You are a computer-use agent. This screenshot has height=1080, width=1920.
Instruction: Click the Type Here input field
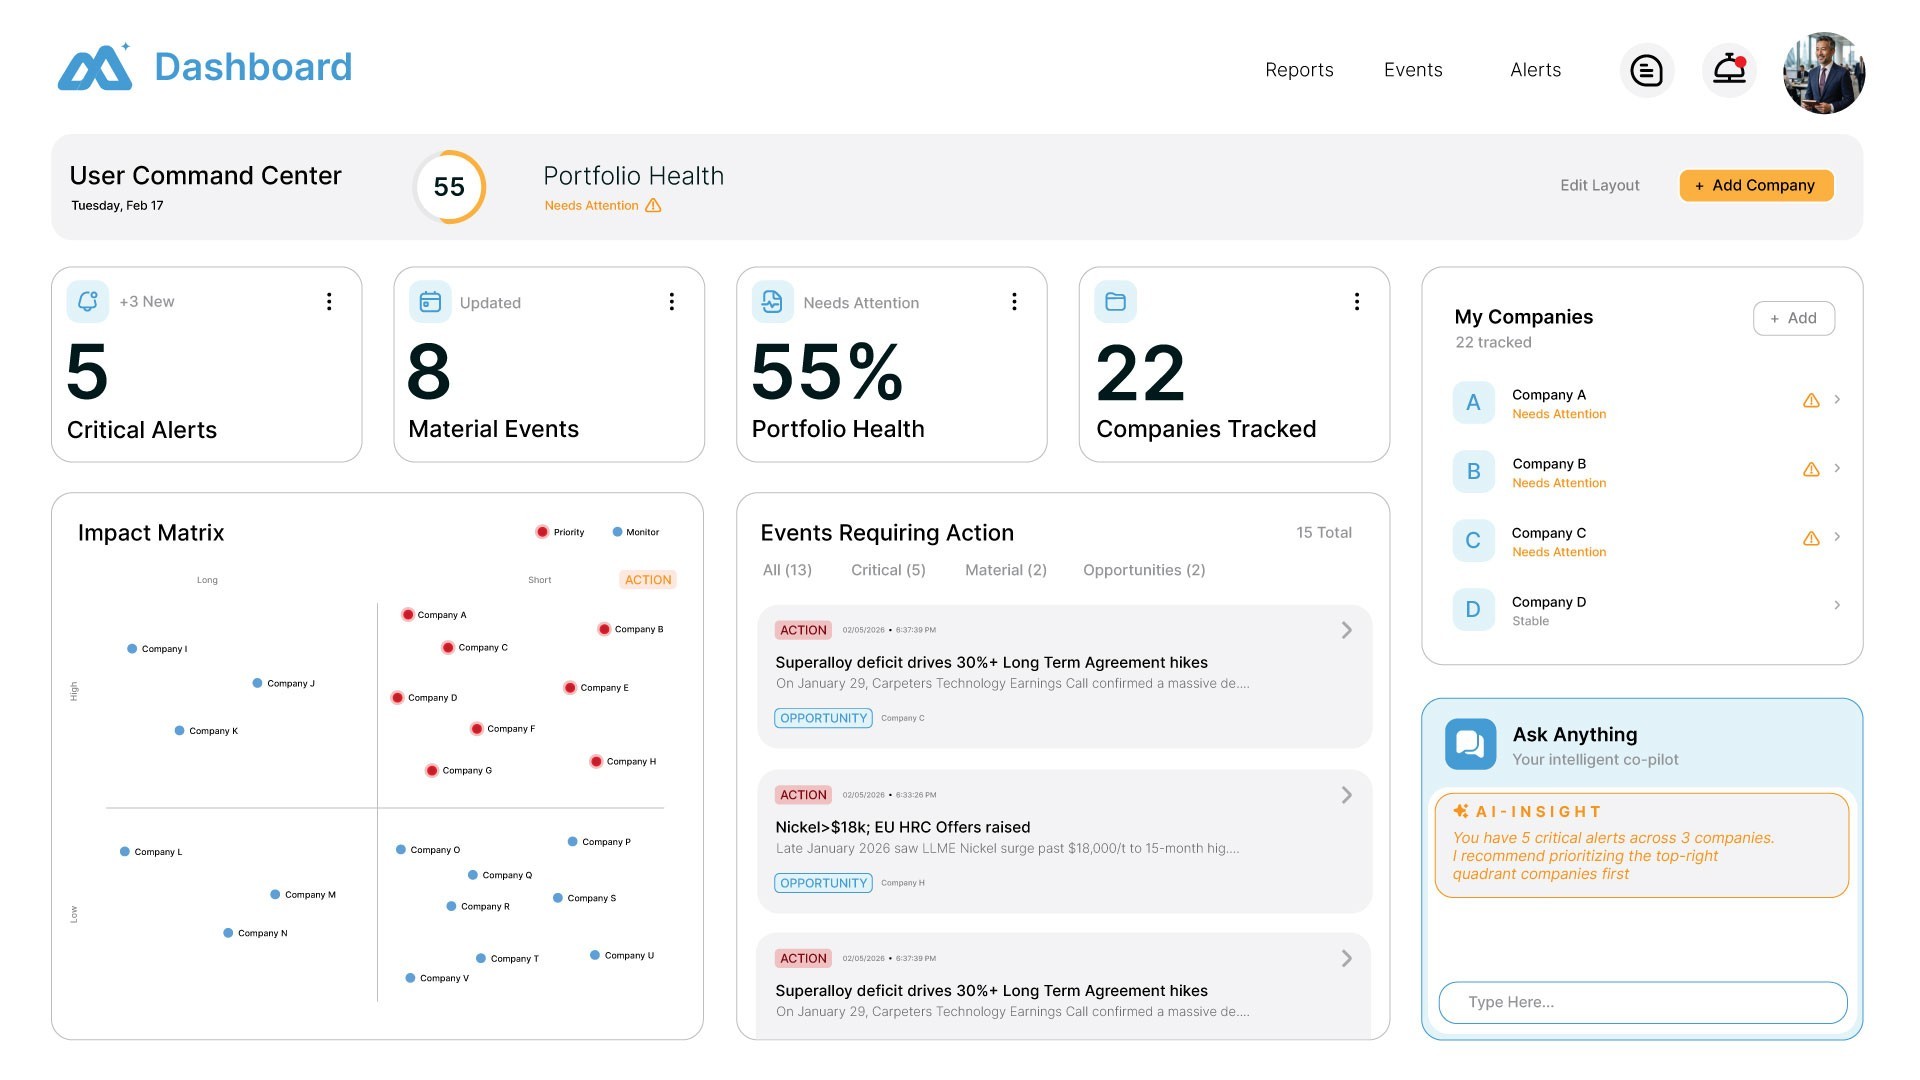pos(1641,1002)
